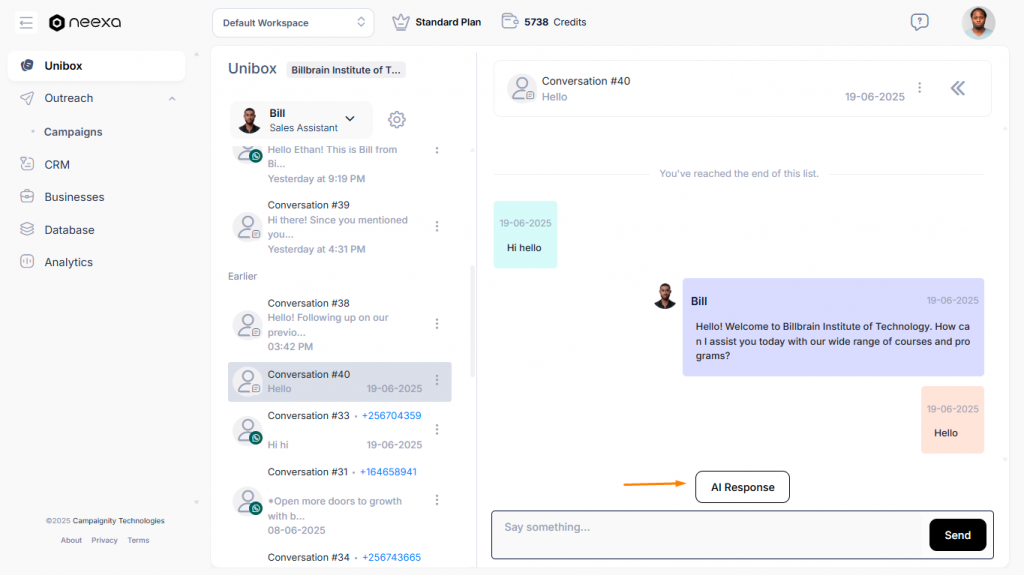
Task: Collapse the Outreach menu section
Action: (172, 98)
